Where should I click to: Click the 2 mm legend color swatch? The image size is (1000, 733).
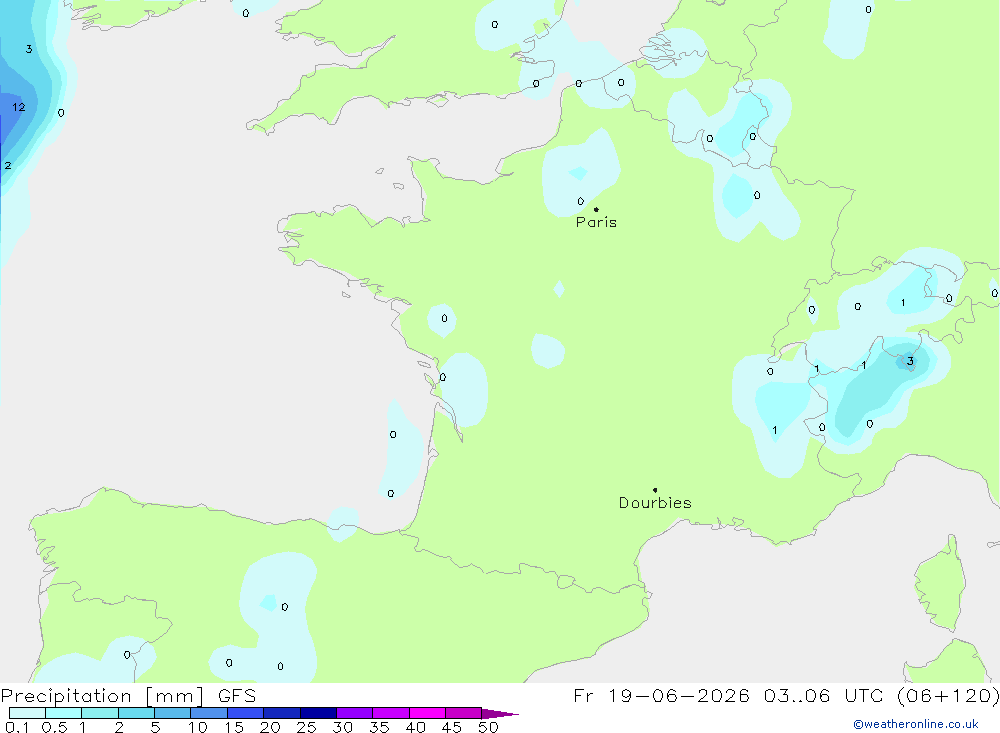pos(136,713)
